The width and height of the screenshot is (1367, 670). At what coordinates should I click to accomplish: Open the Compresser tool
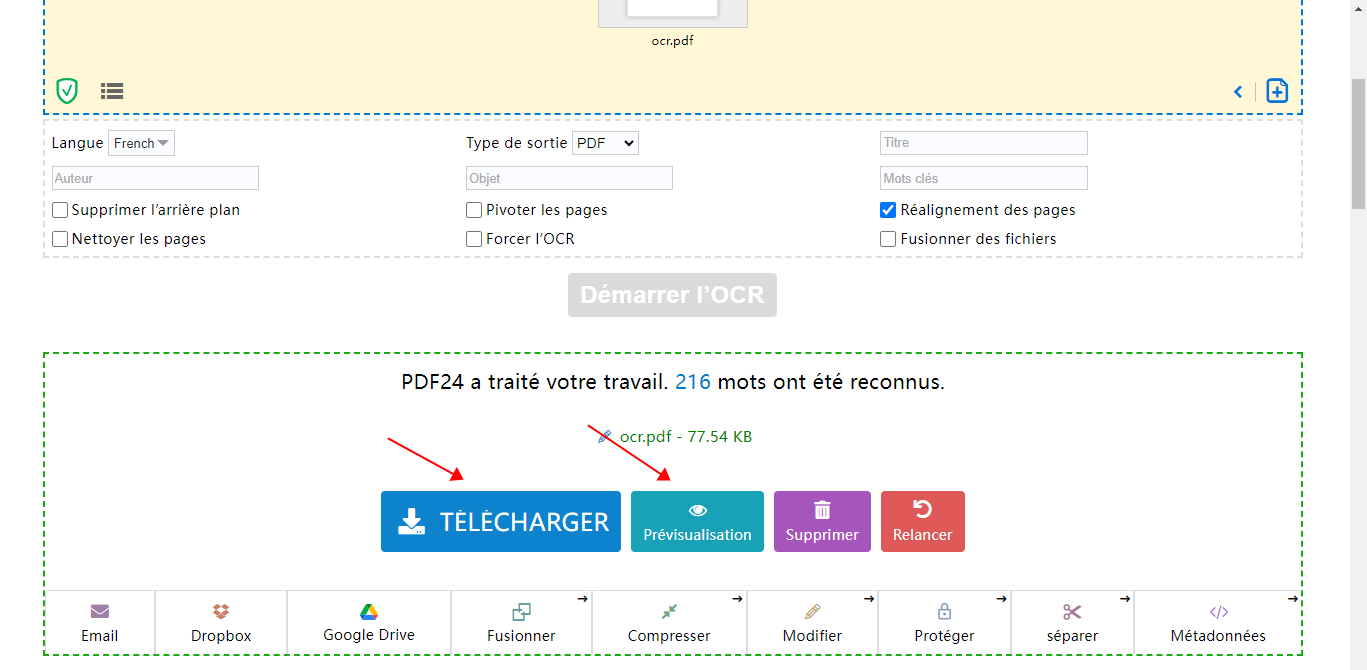point(669,622)
